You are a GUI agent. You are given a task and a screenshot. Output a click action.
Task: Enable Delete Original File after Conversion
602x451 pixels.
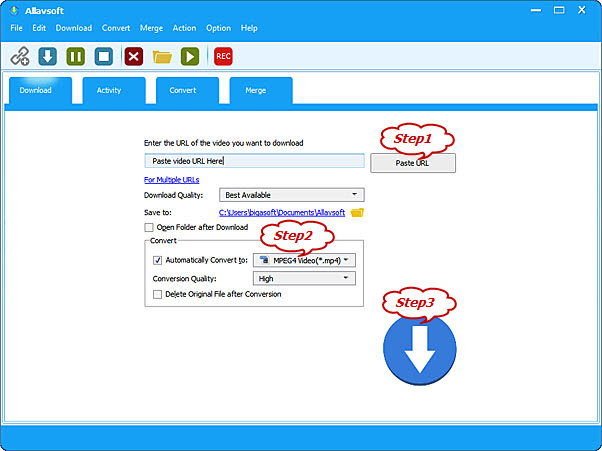[157, 294]
